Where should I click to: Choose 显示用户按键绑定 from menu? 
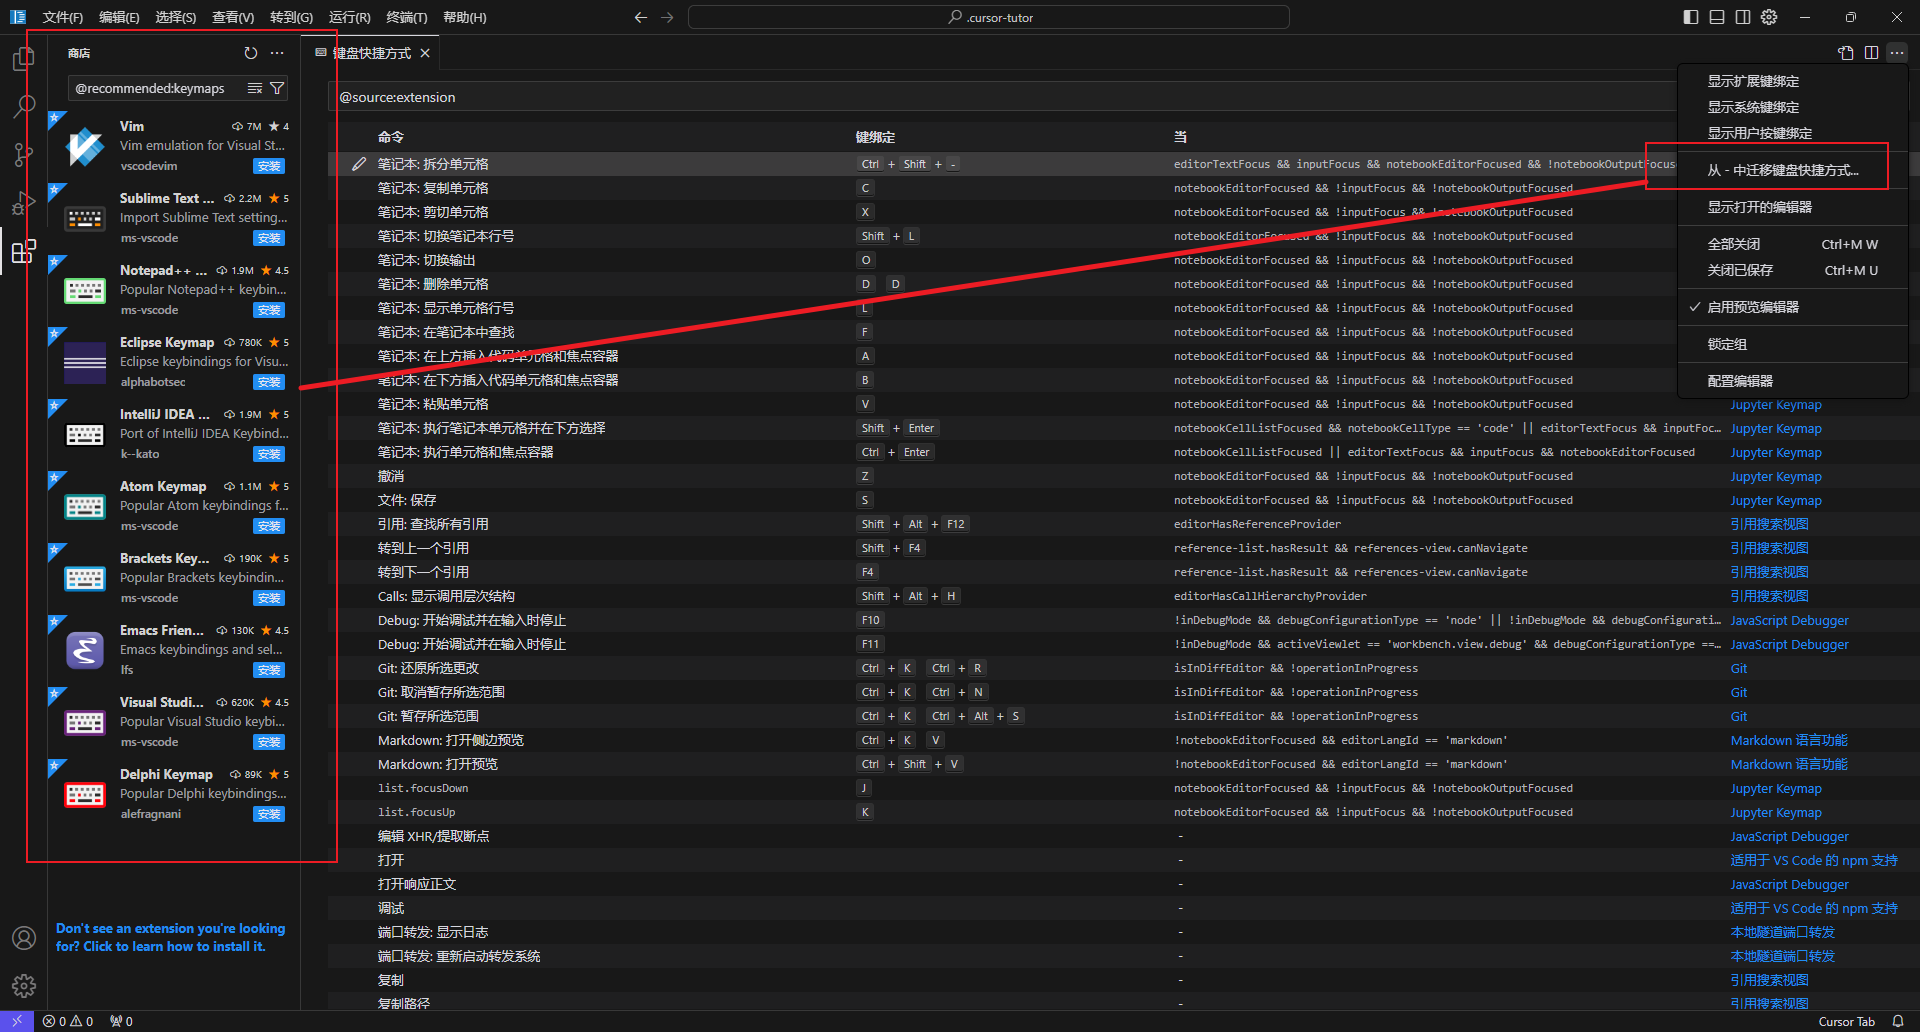pyautogui.click(x=1793, y=133)
